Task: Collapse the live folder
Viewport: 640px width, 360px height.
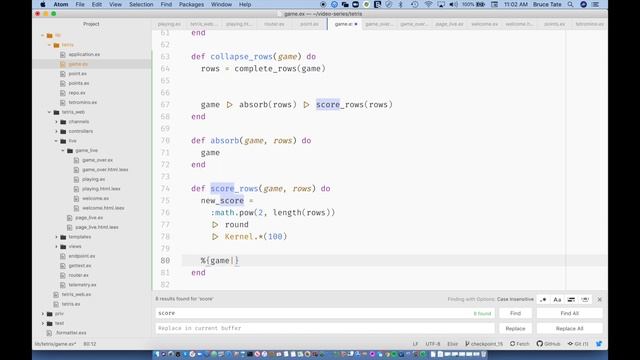Action: [x=56, y=141]
